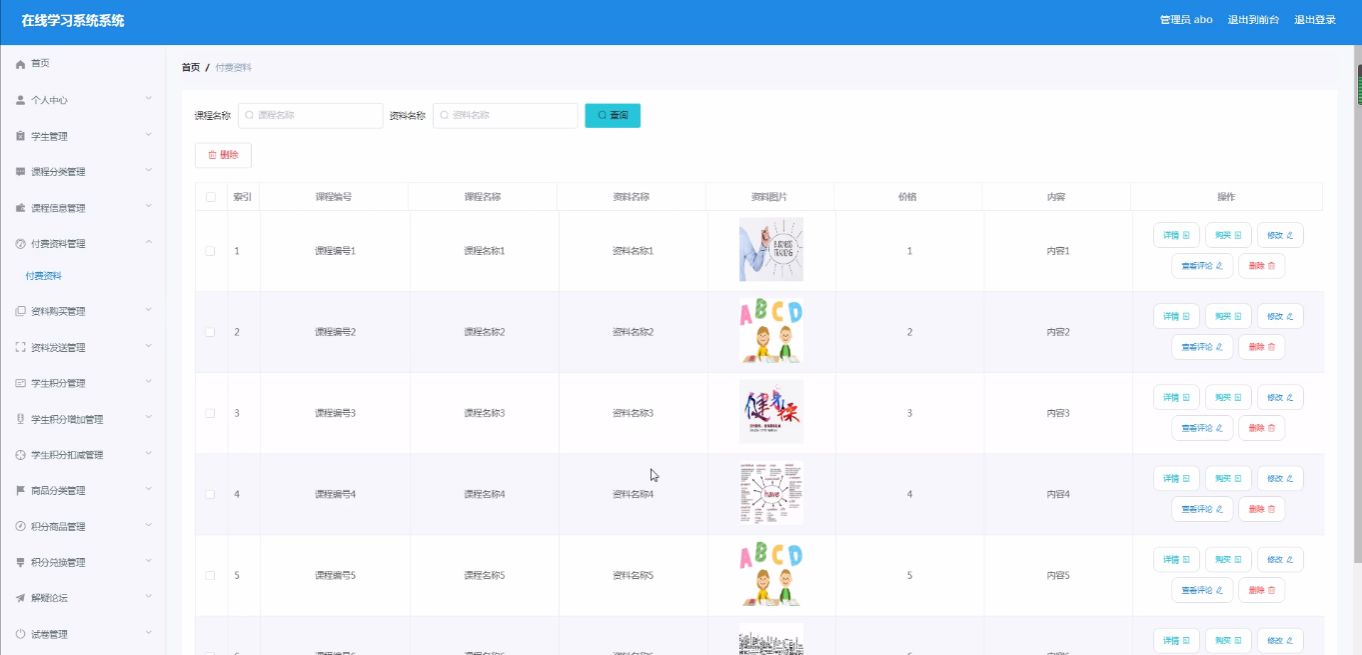This screenshot has width=1362, height=655.
Task: Select the 付费资料 submenu item
Action: click(x=44, y=276)
